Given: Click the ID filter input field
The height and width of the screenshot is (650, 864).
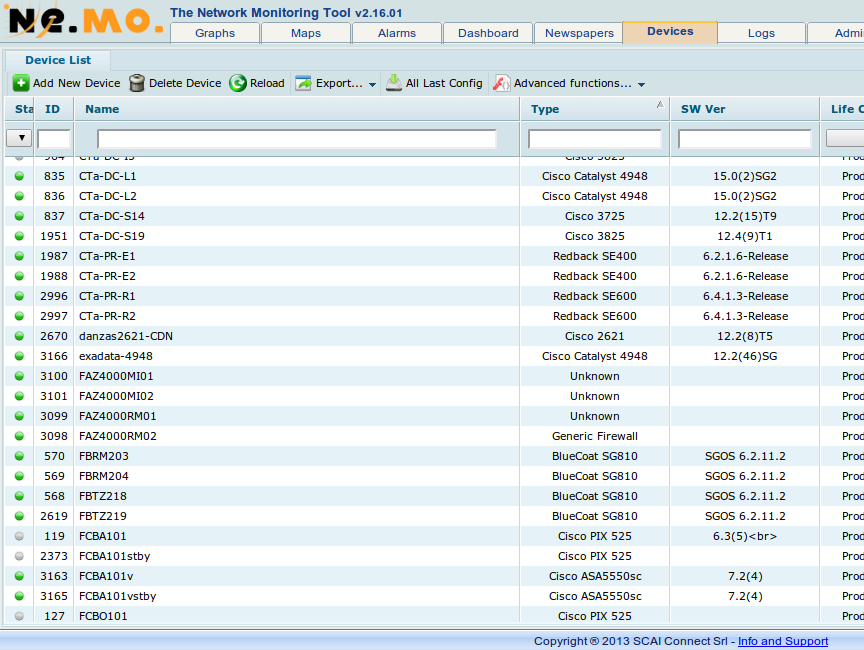Looking at the screenshot, I should coord(54,139).
